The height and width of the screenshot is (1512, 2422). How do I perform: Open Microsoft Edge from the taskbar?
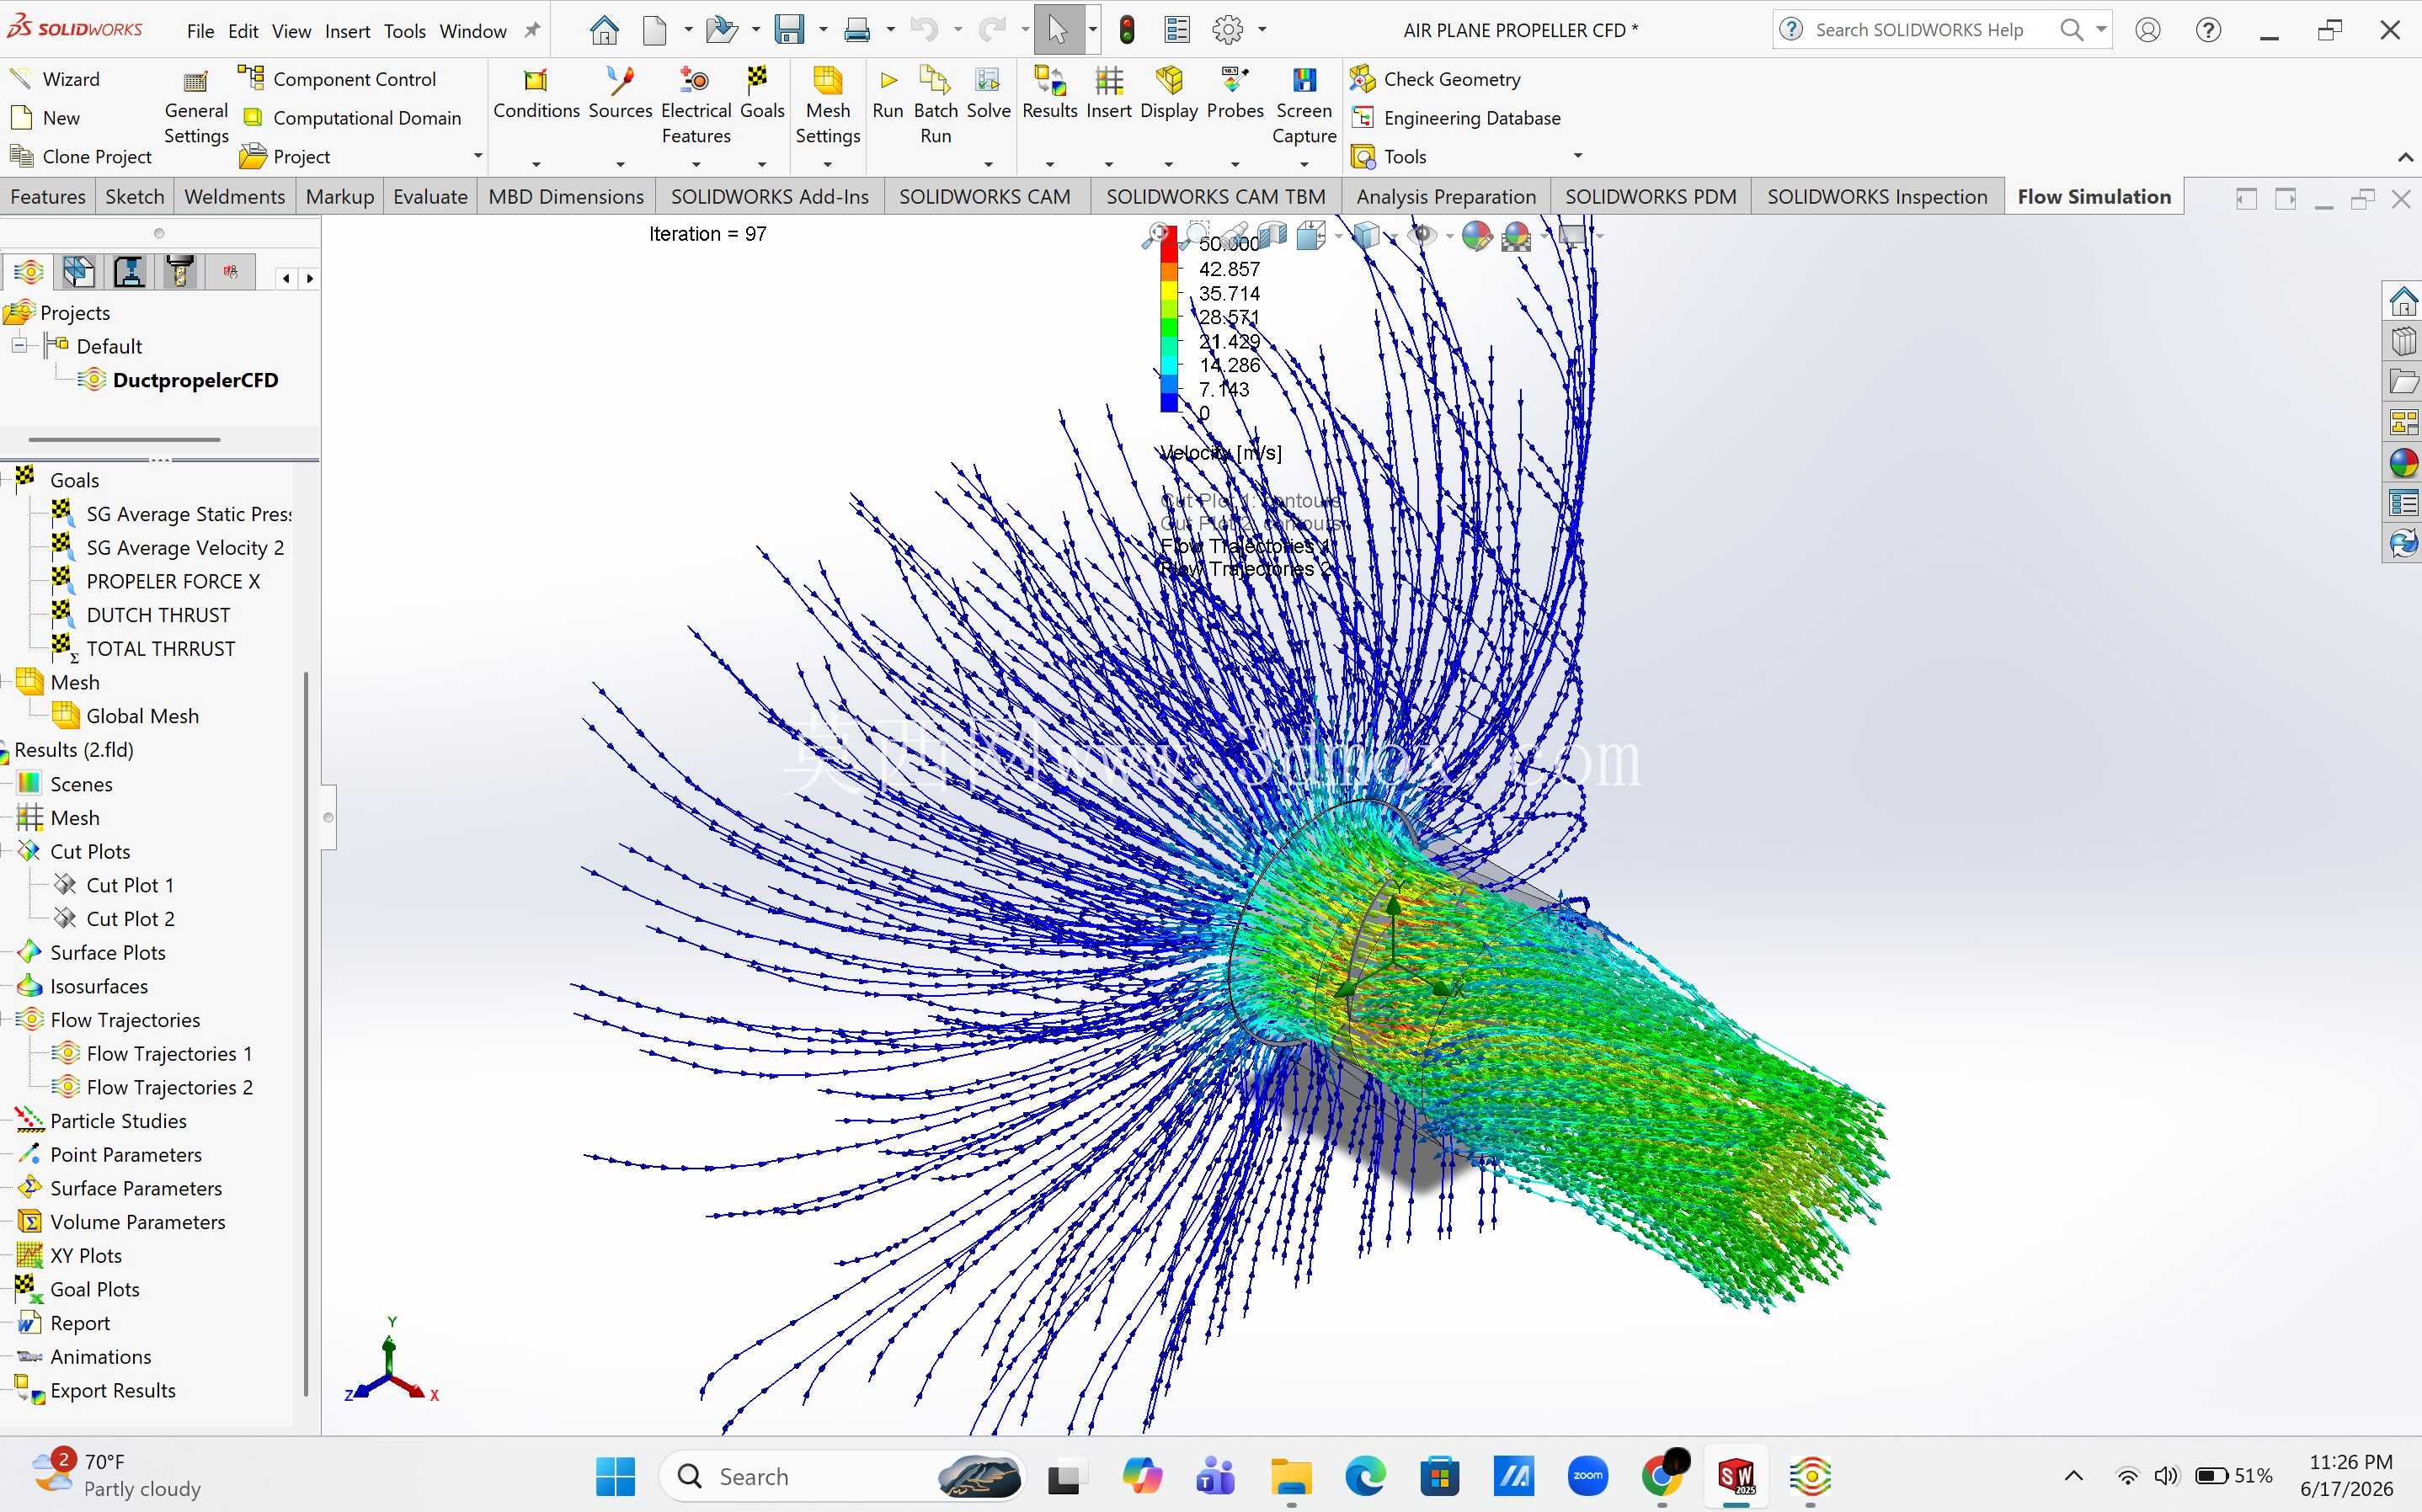(1365, 1476)
